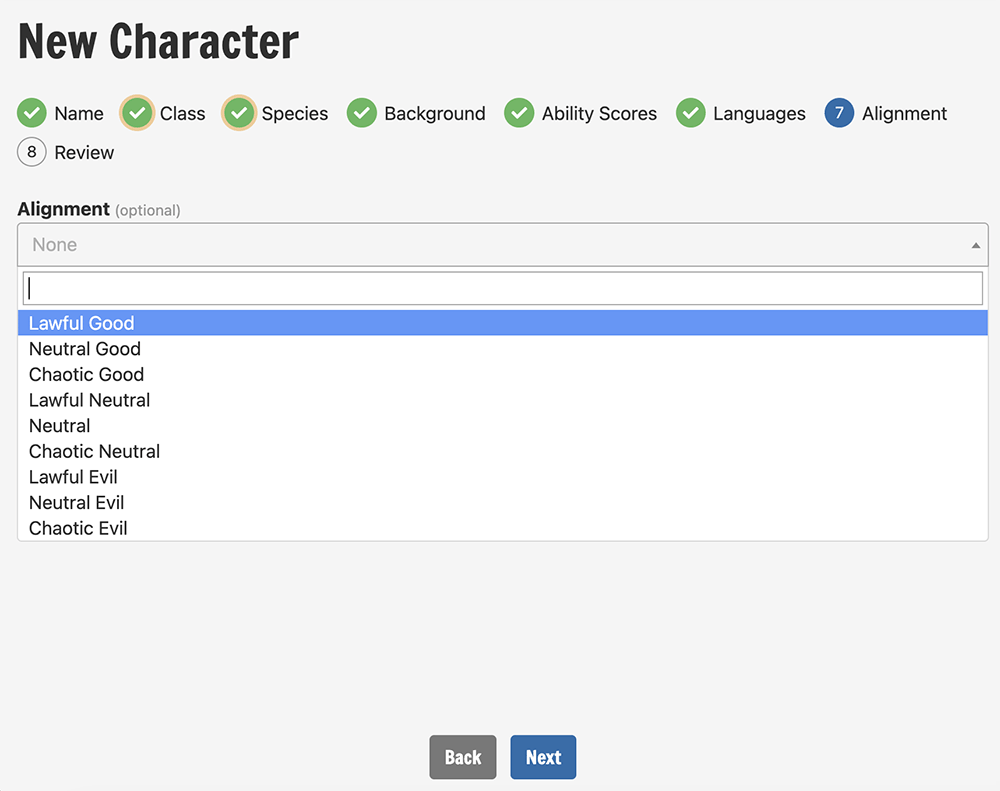
Task: Click the dropdown arrow of Alignment select
Action: click(x=975, y=245)
